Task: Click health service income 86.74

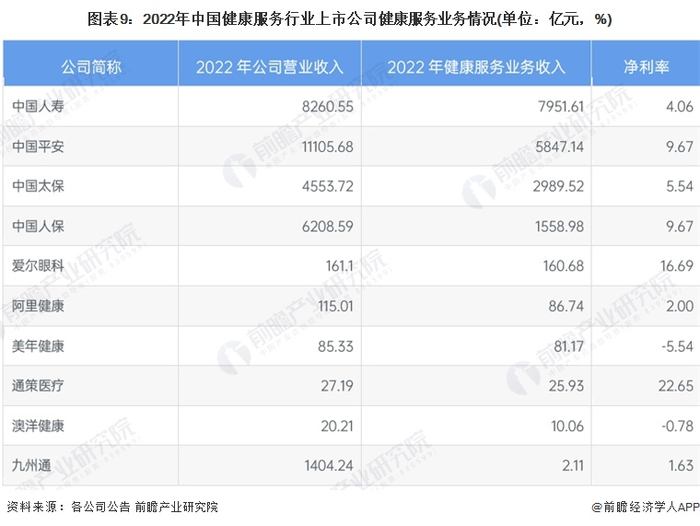Action: 566,306
